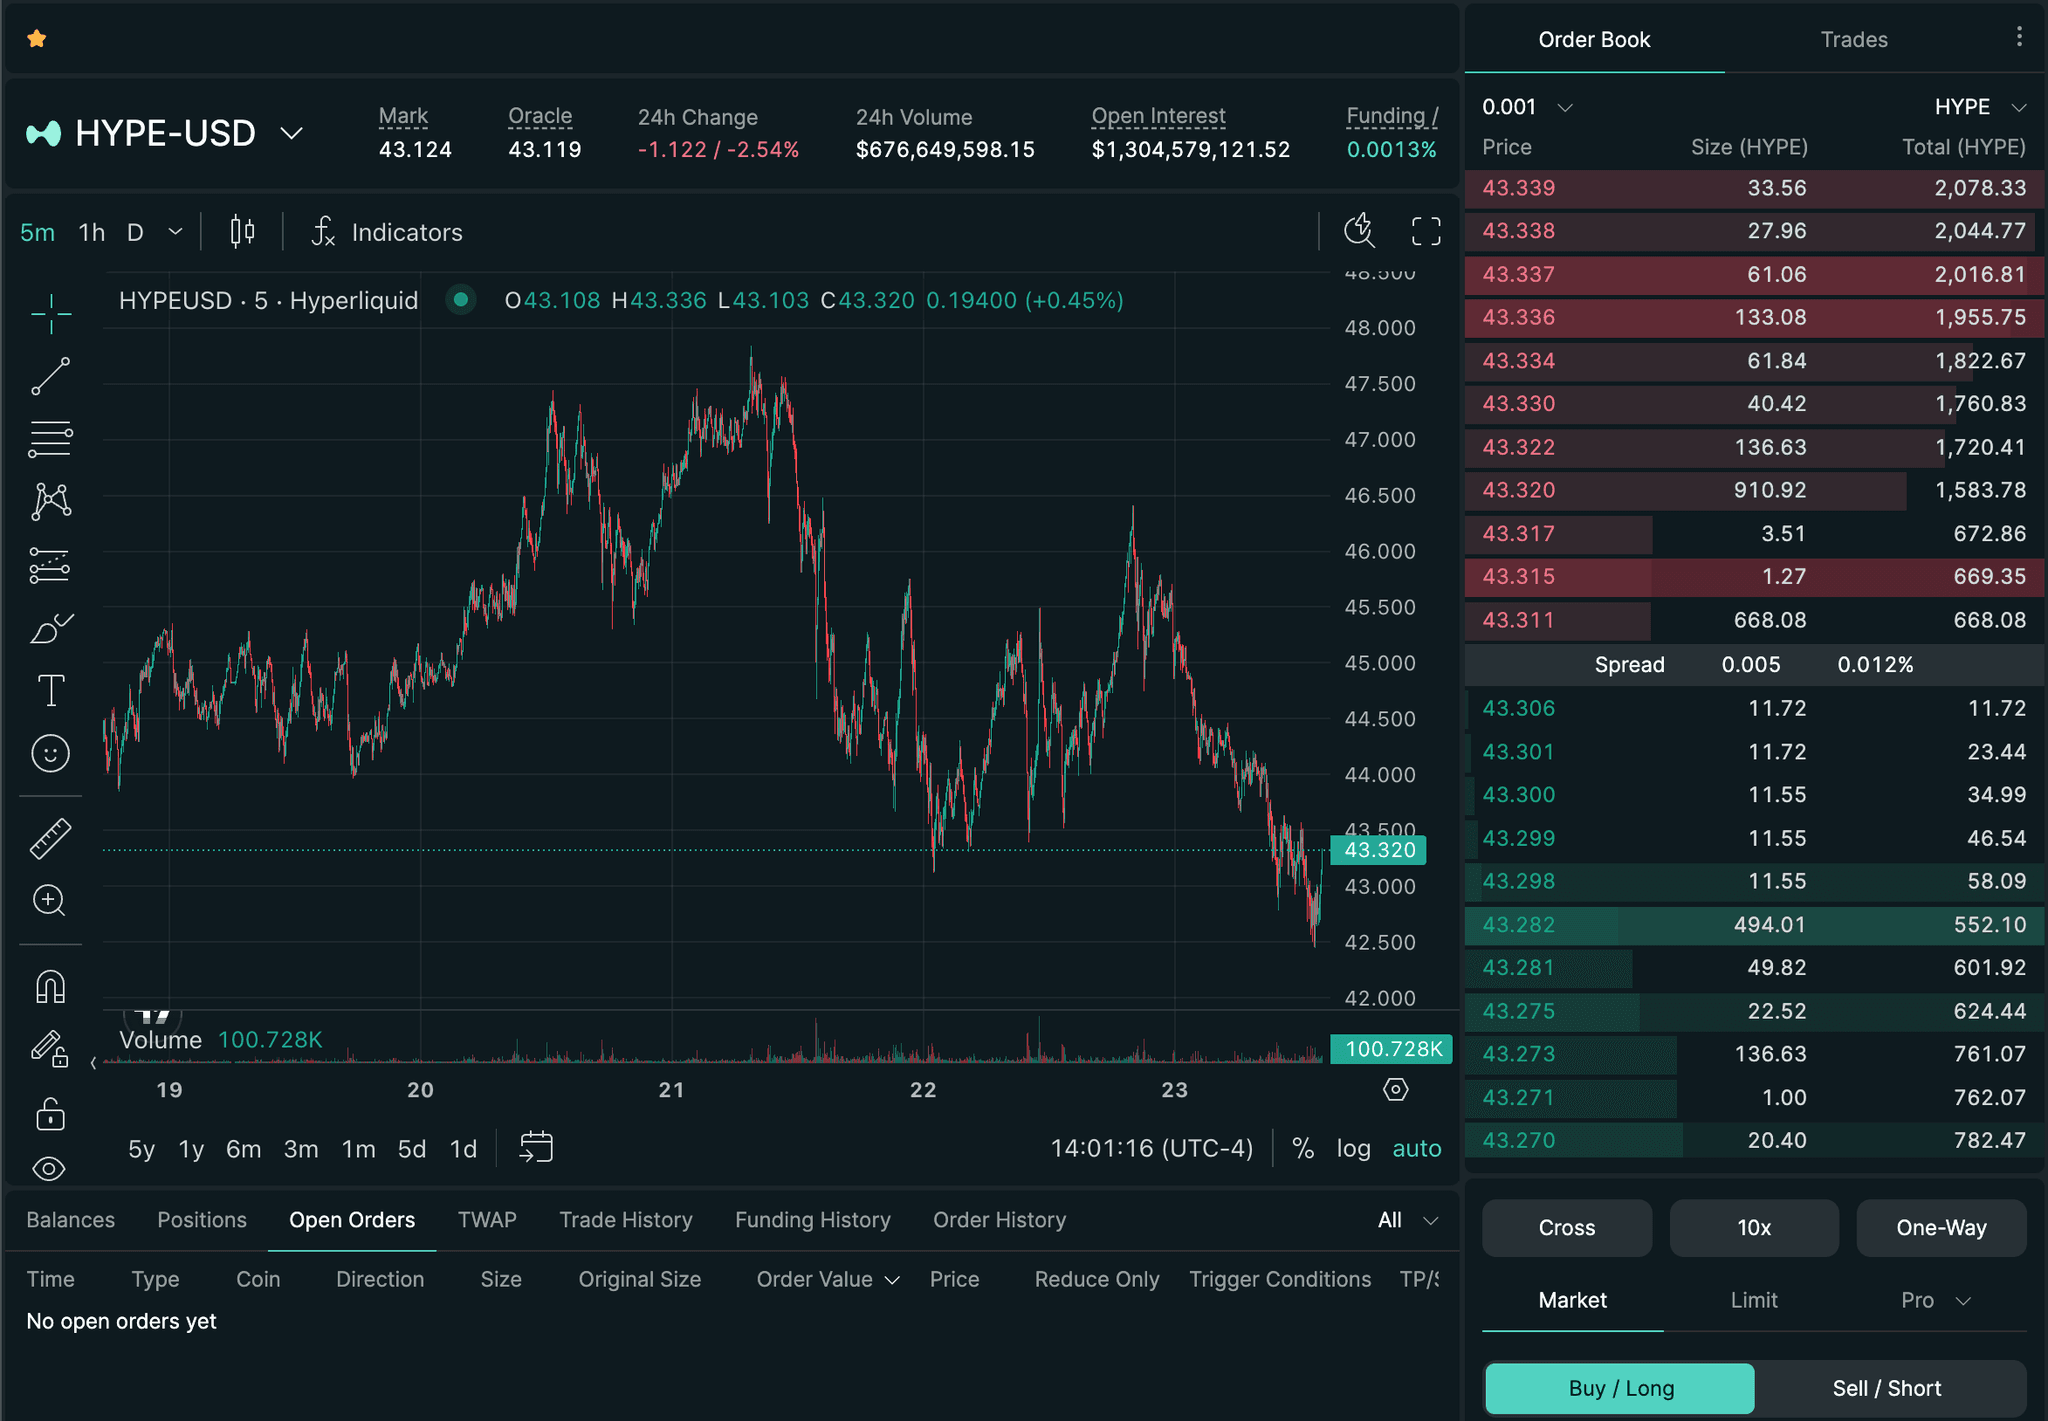Toggle magnet mode for drawings
This screenshot has width=2048, height=1421.
50,987
